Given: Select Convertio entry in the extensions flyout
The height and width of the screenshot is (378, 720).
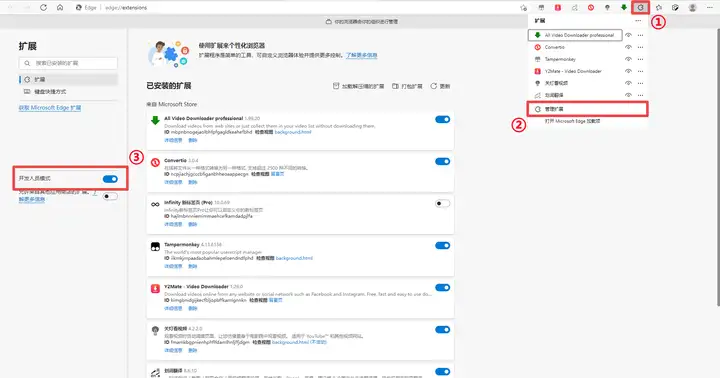Looking at the screenshot, I should click(x=575, y=47).
